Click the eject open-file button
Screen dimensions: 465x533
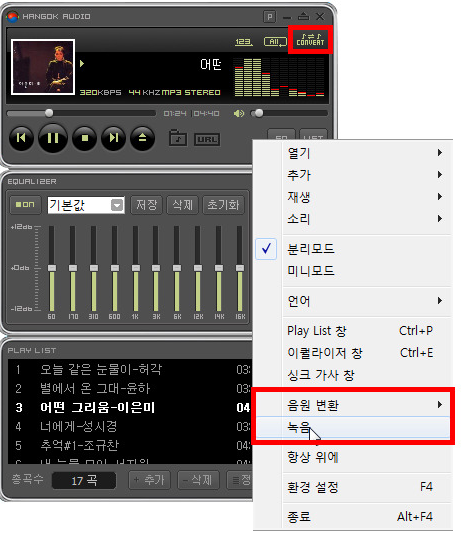coord(142,138)
